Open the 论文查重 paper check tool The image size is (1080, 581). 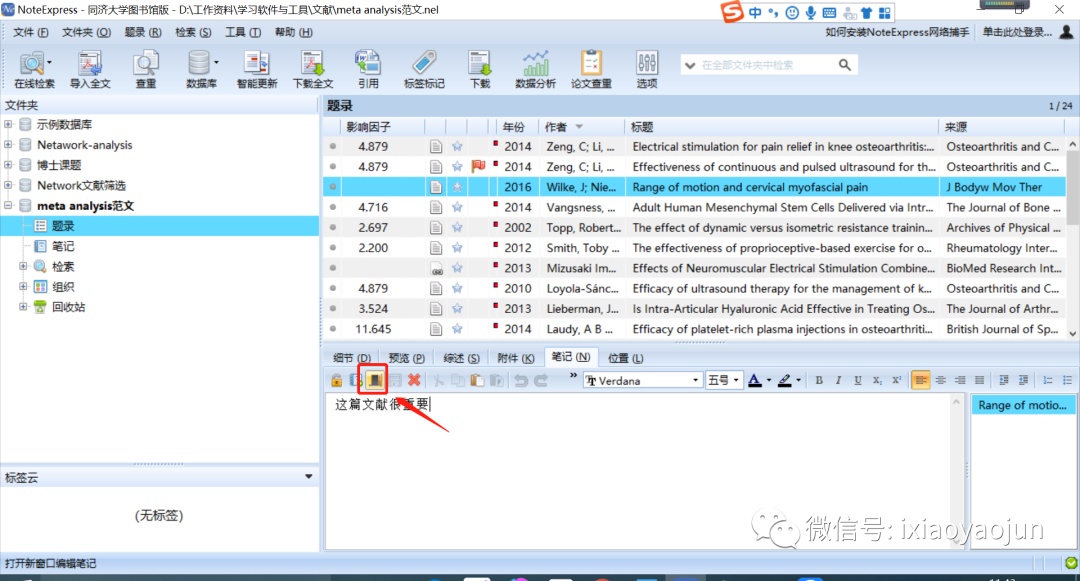(591, 70)
